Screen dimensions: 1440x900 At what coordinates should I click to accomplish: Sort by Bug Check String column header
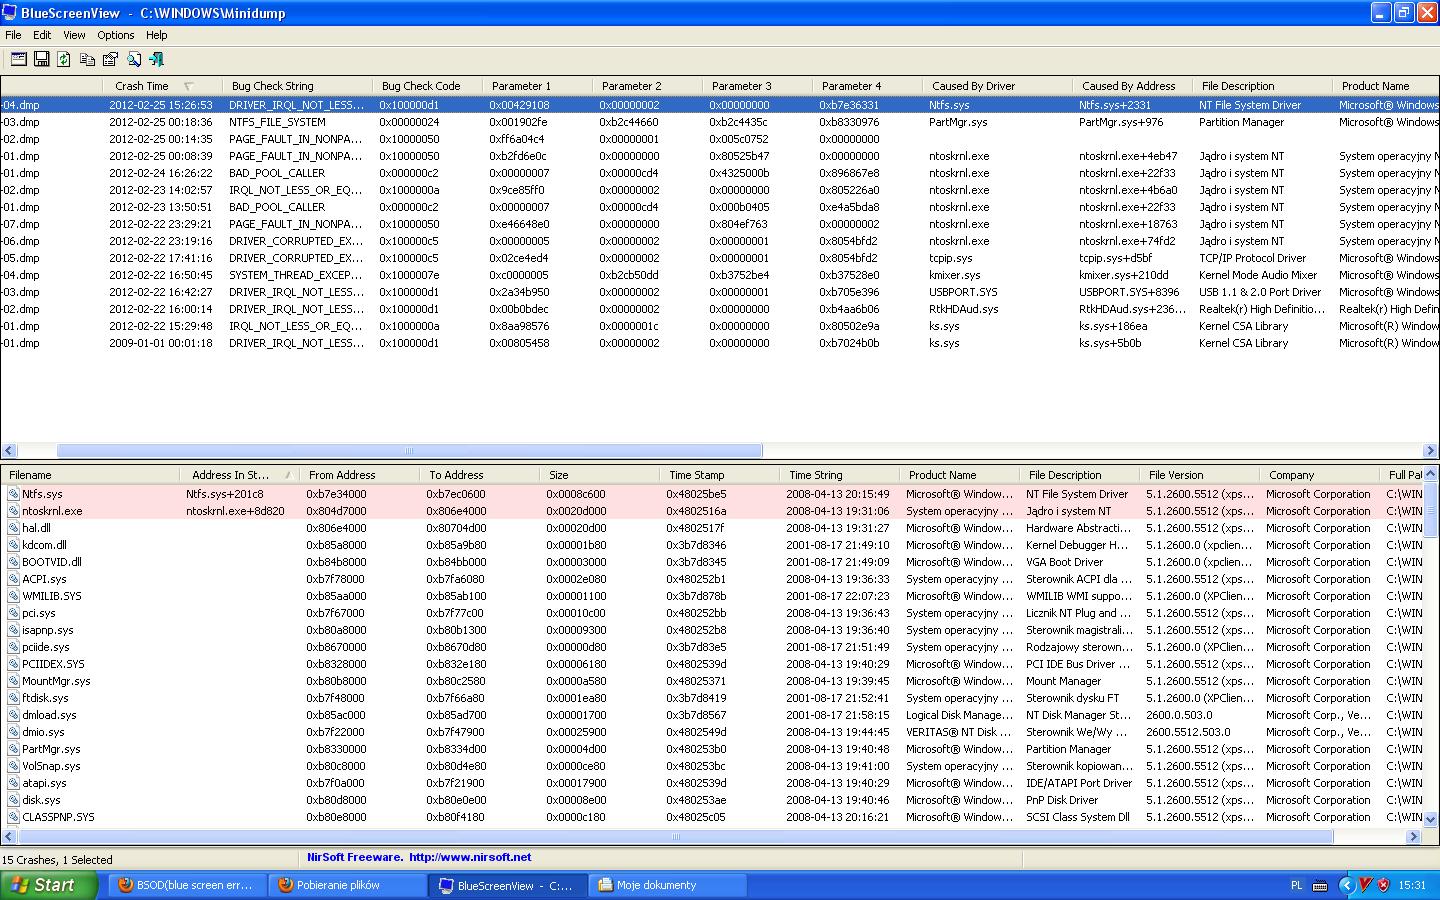(x=296, y=86)
